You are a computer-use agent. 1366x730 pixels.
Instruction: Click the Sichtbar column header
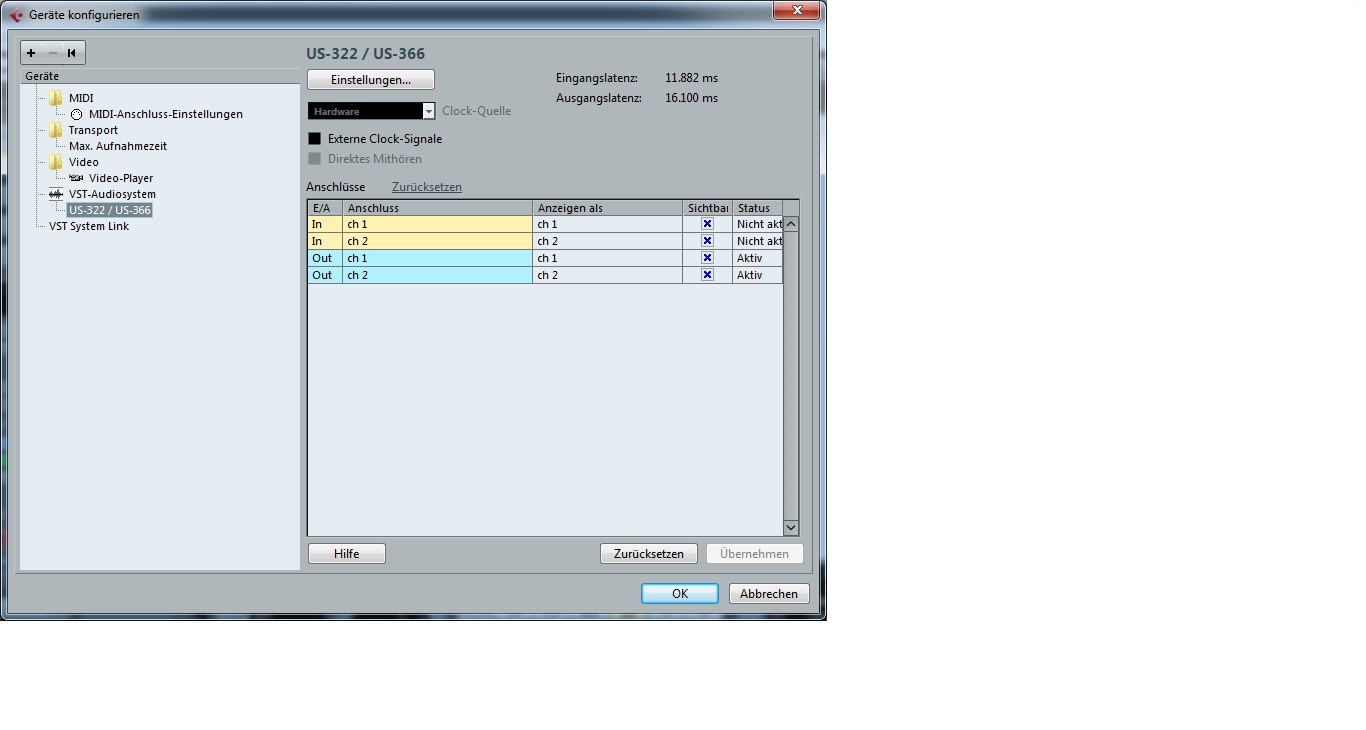[x=708, y=208]
